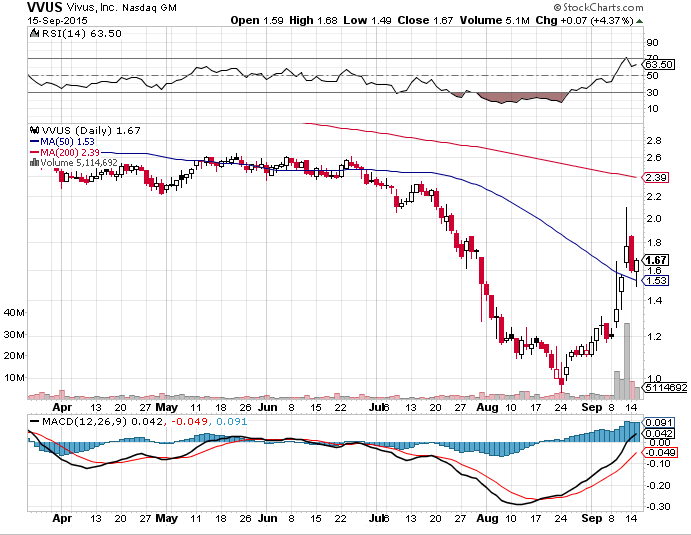Click the blue MA(50) legend entry

(67, 140)
